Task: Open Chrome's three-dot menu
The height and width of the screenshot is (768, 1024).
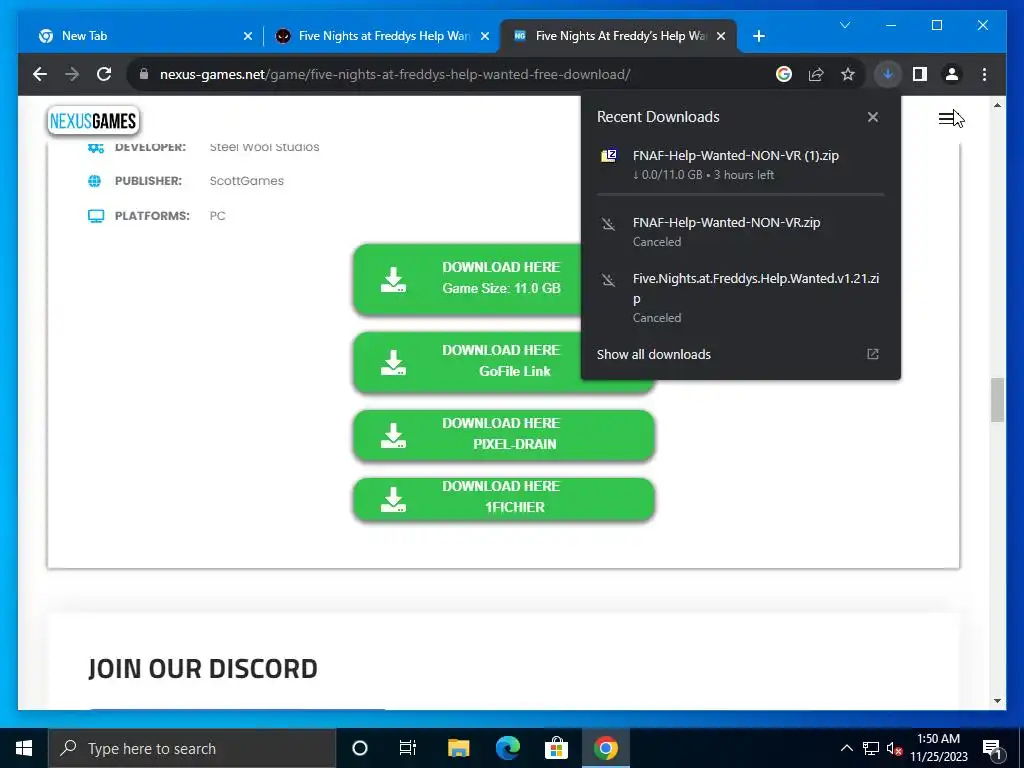Action: point(984,74)
